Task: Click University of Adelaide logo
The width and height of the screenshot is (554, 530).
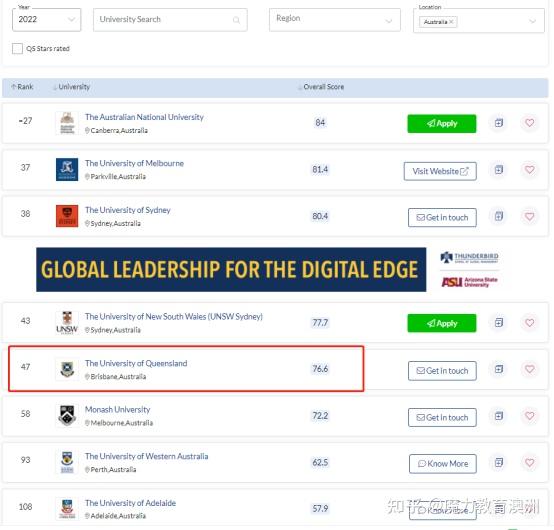Action: (67, 509)
